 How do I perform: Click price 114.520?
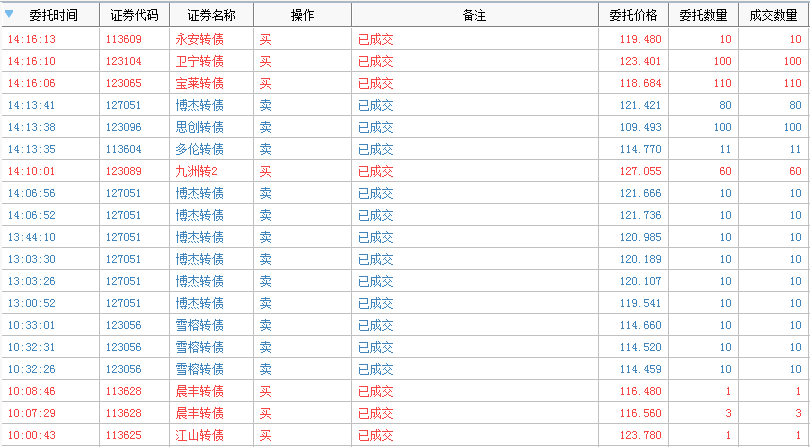tap(641, 347)
